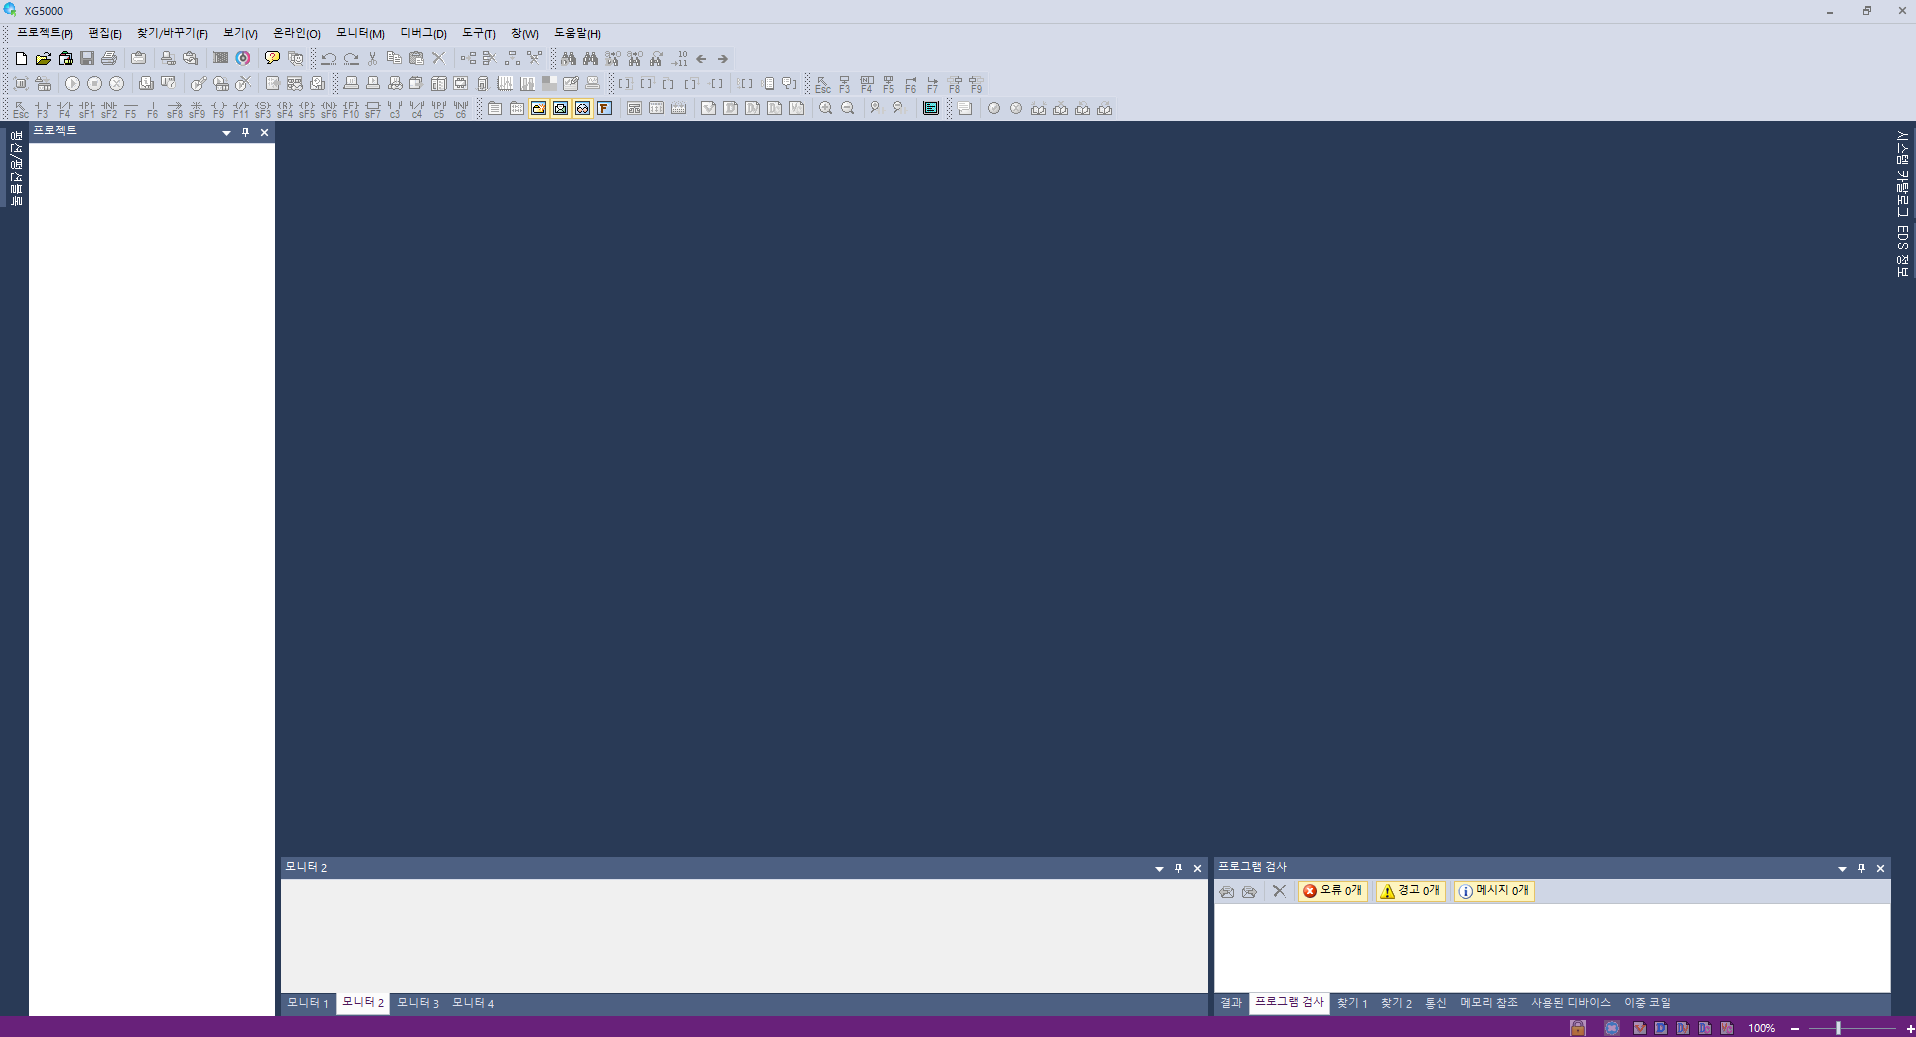
Task: Open the 도구(T) menu
Action: tap(478, 33)
